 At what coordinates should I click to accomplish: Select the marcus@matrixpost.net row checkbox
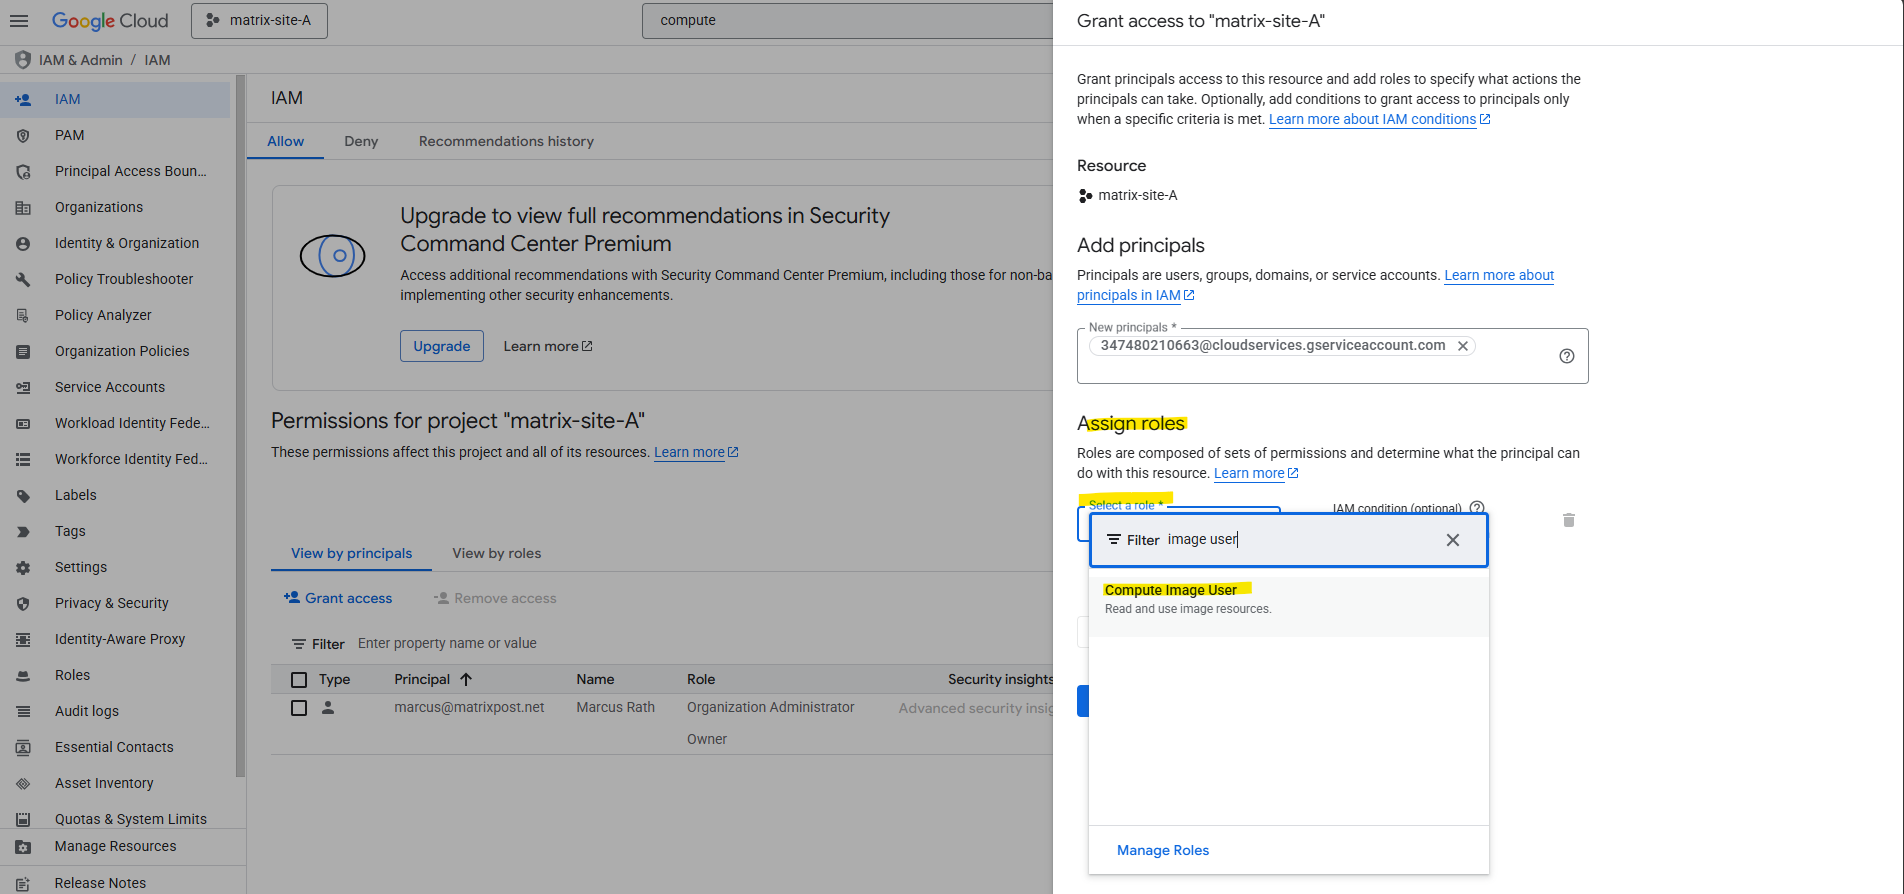point(299,708)
